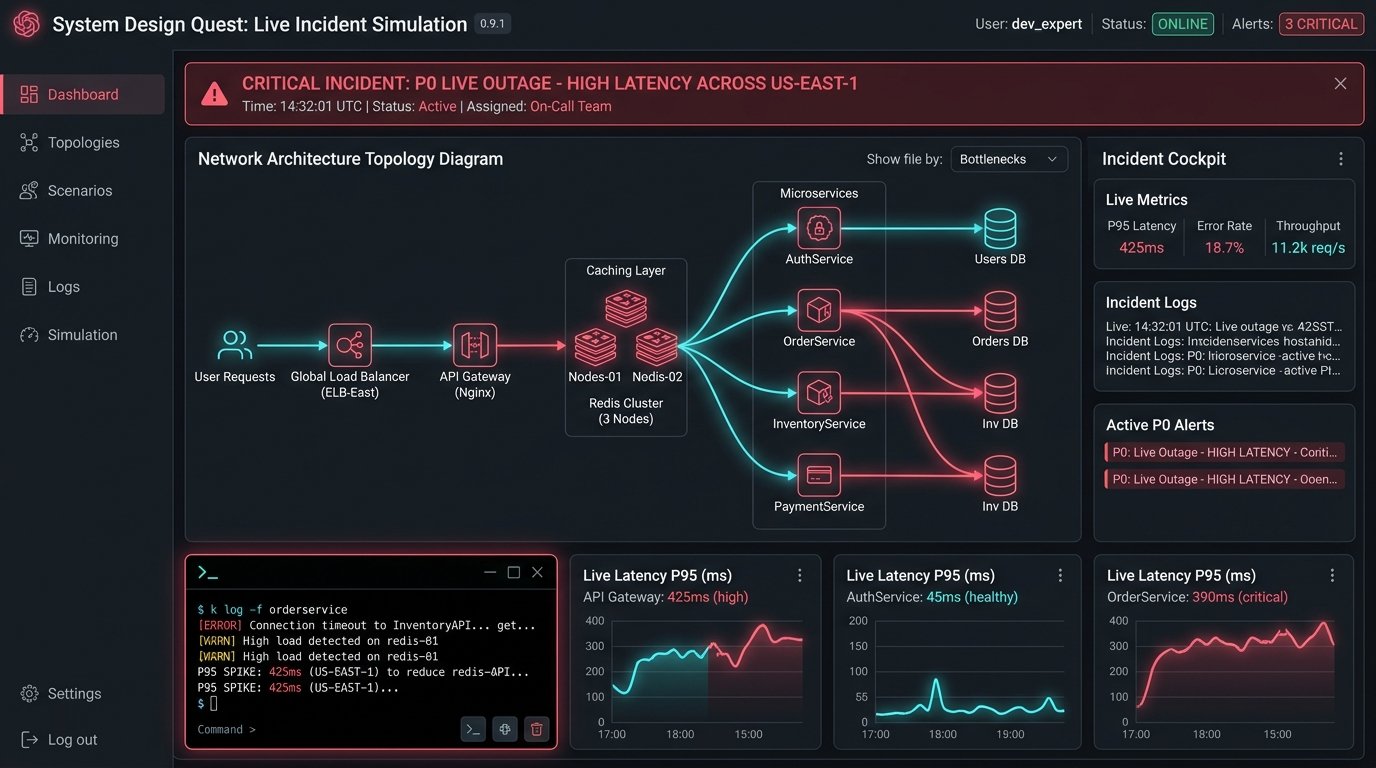This screenshot has width=1376, height=768.
Task: Select the PaymentService microservice icon
Action: (819, 475)
